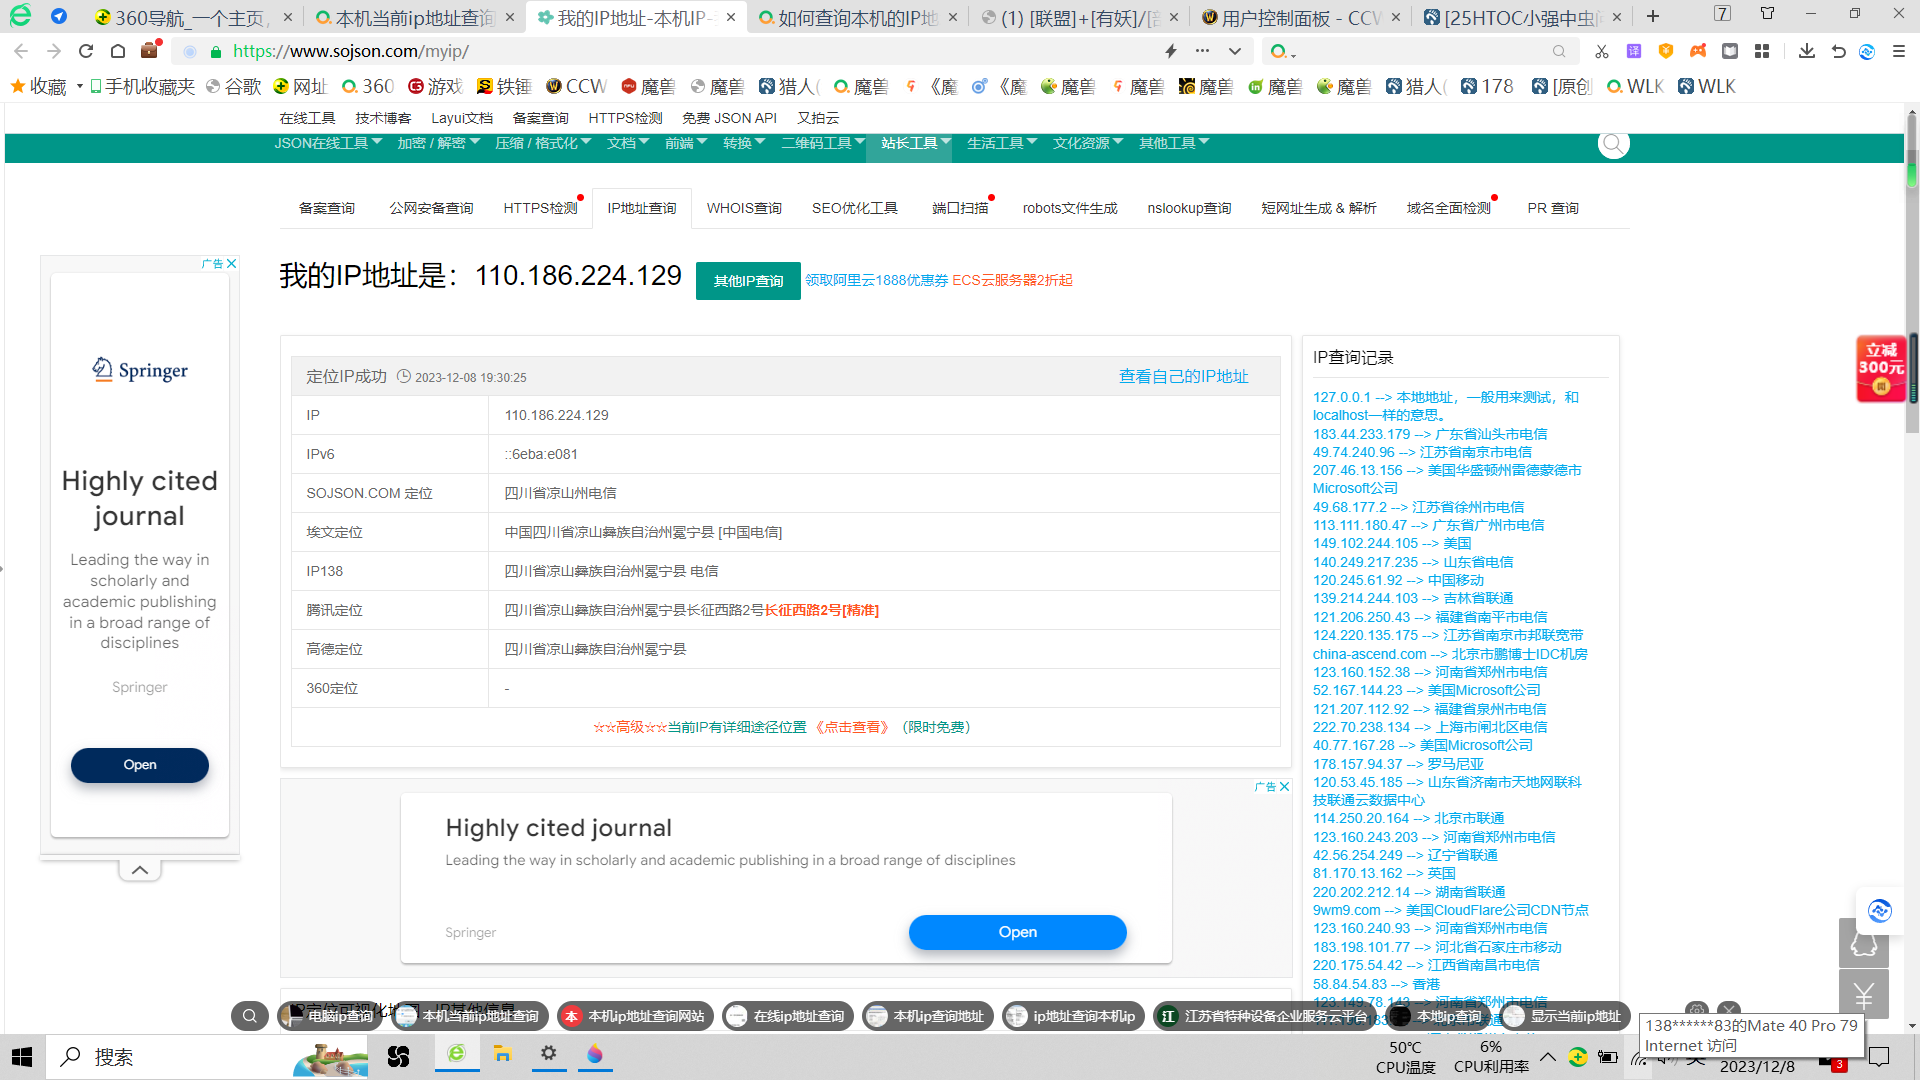This screenshot has height=1080, width=1920.
Task: Open the downloads icon in toolbar
Action: [1806, 51]
